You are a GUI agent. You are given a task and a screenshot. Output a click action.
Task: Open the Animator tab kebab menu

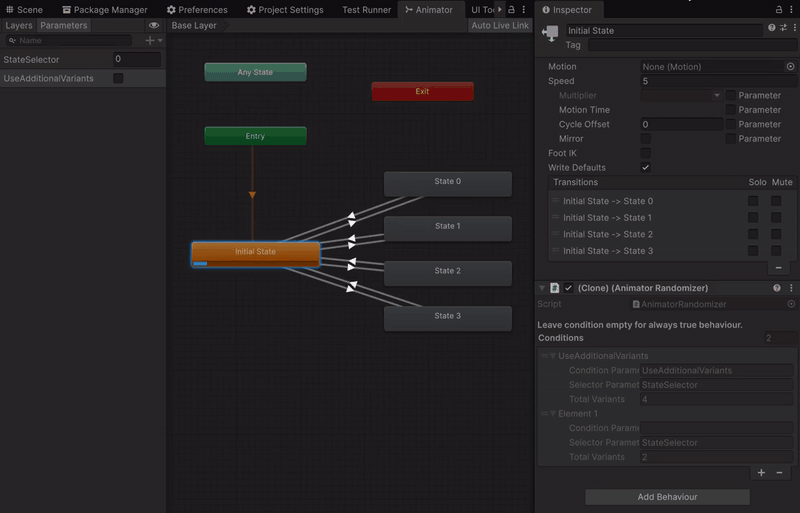(x=523, y=10)
